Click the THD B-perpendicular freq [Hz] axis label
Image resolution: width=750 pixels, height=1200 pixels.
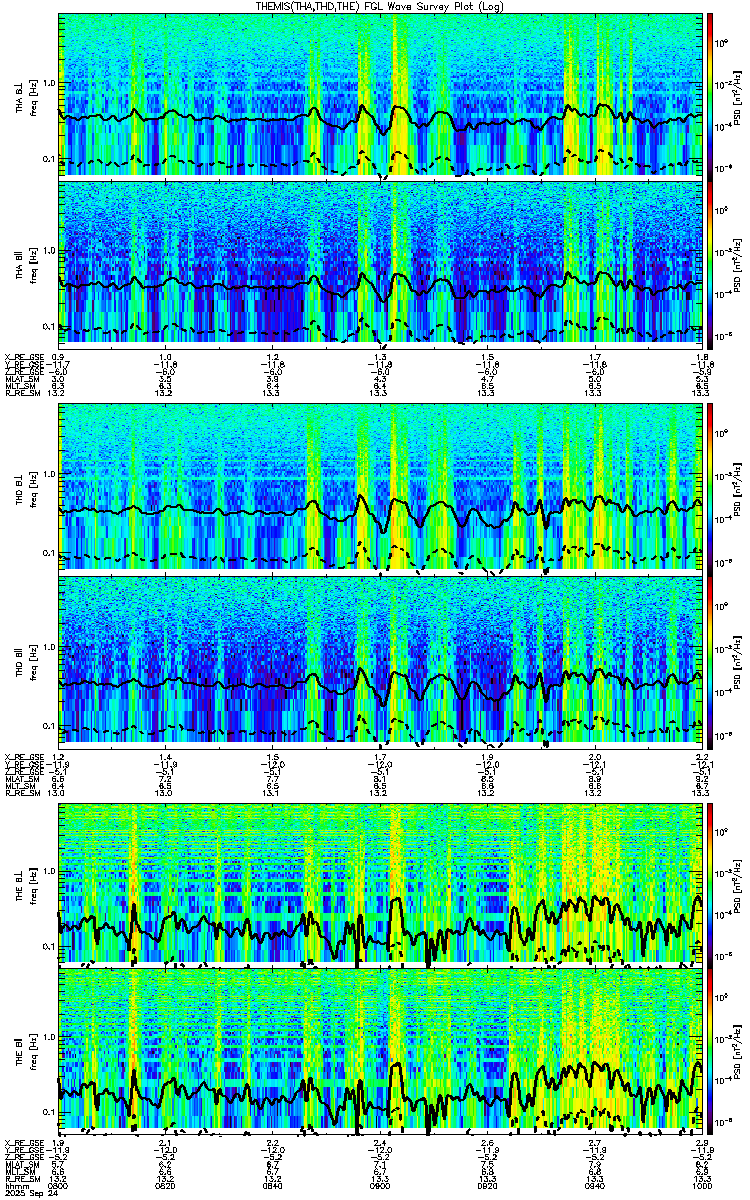(32, 487)
